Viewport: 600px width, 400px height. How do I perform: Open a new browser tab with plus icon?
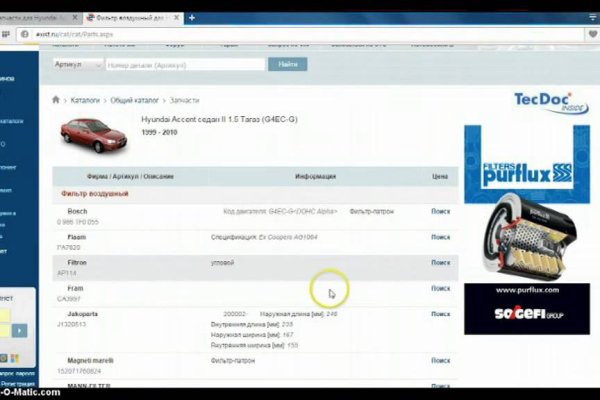click(191, 18)
